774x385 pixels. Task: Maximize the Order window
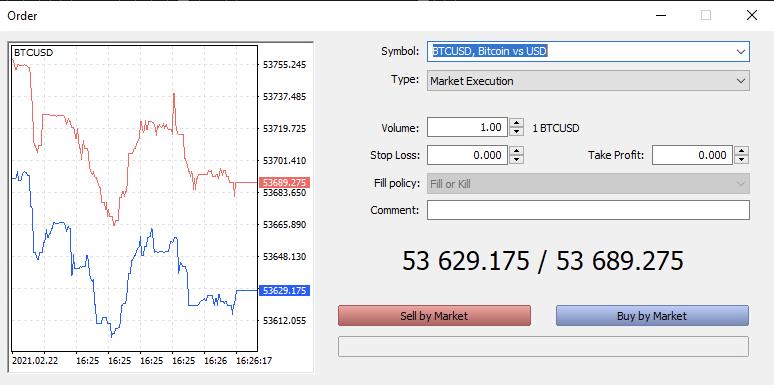pyautogui.click(x=706, y=15)
